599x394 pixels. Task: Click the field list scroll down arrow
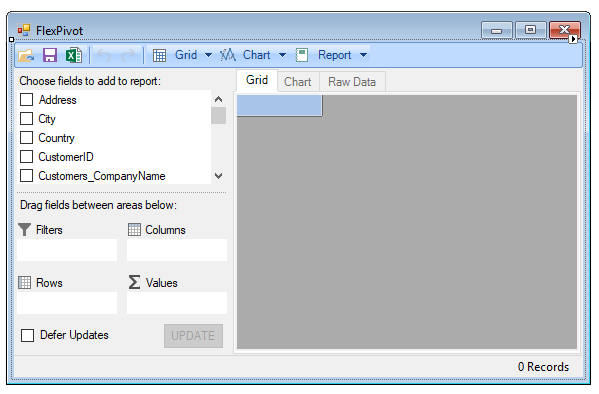[219, 176]
